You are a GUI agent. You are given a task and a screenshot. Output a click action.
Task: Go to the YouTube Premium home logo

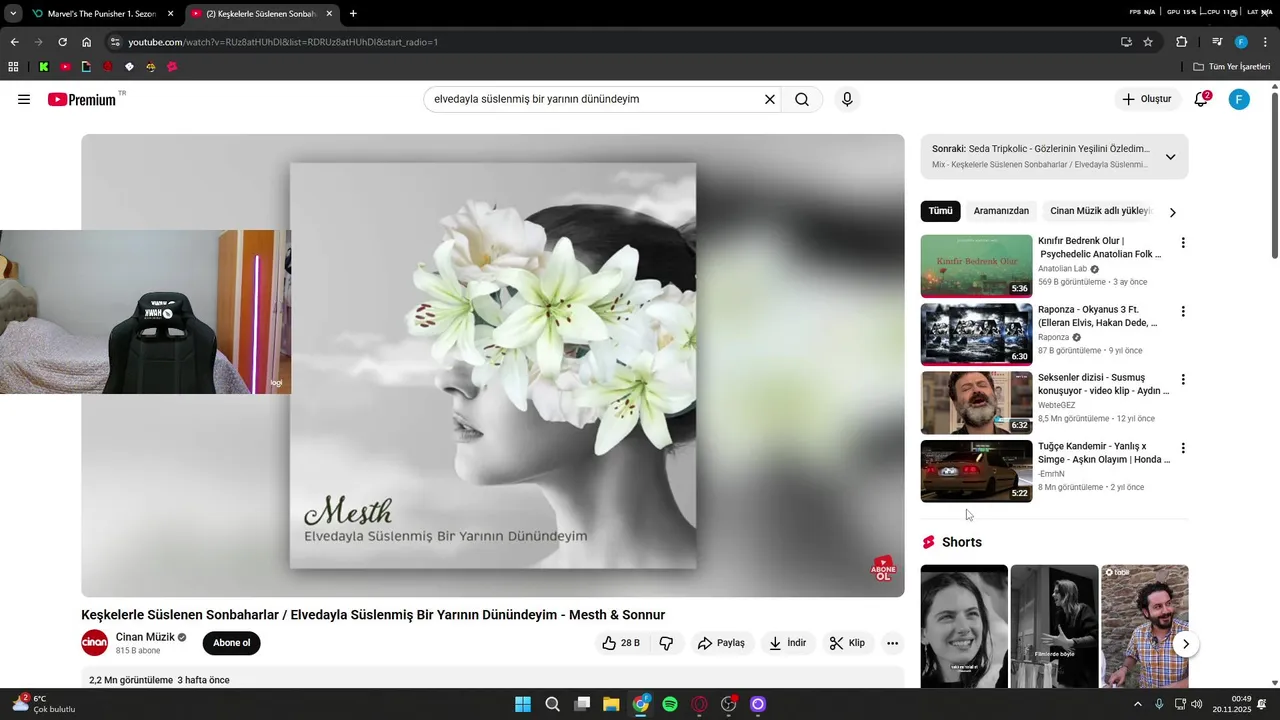[x=82, y=99]
